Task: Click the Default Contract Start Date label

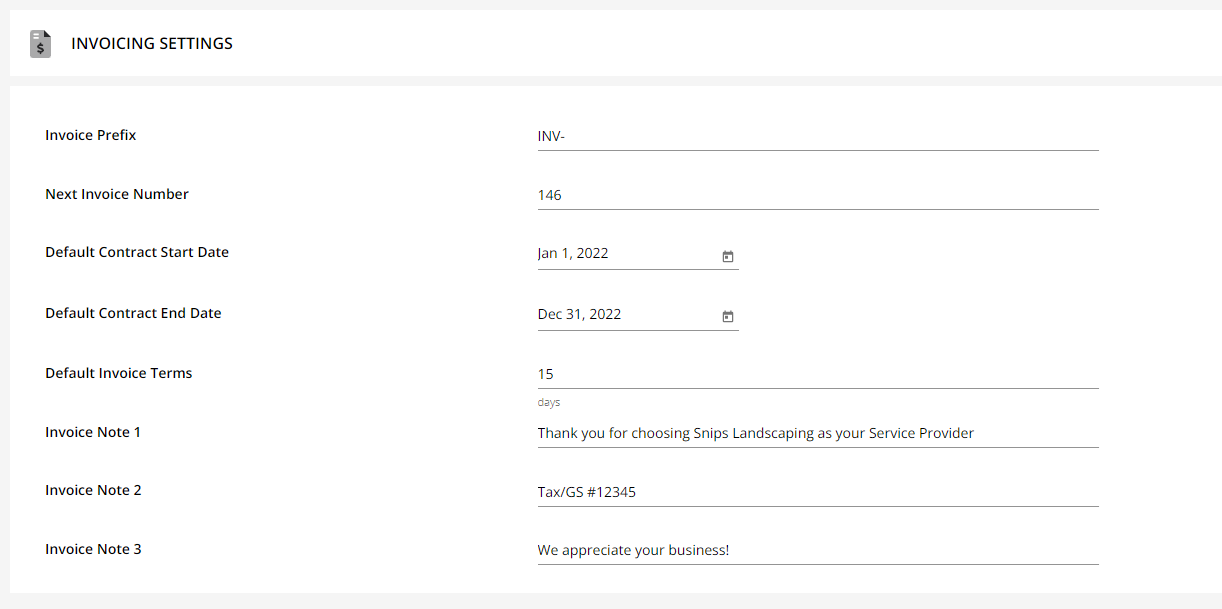Action: point(136,252)
